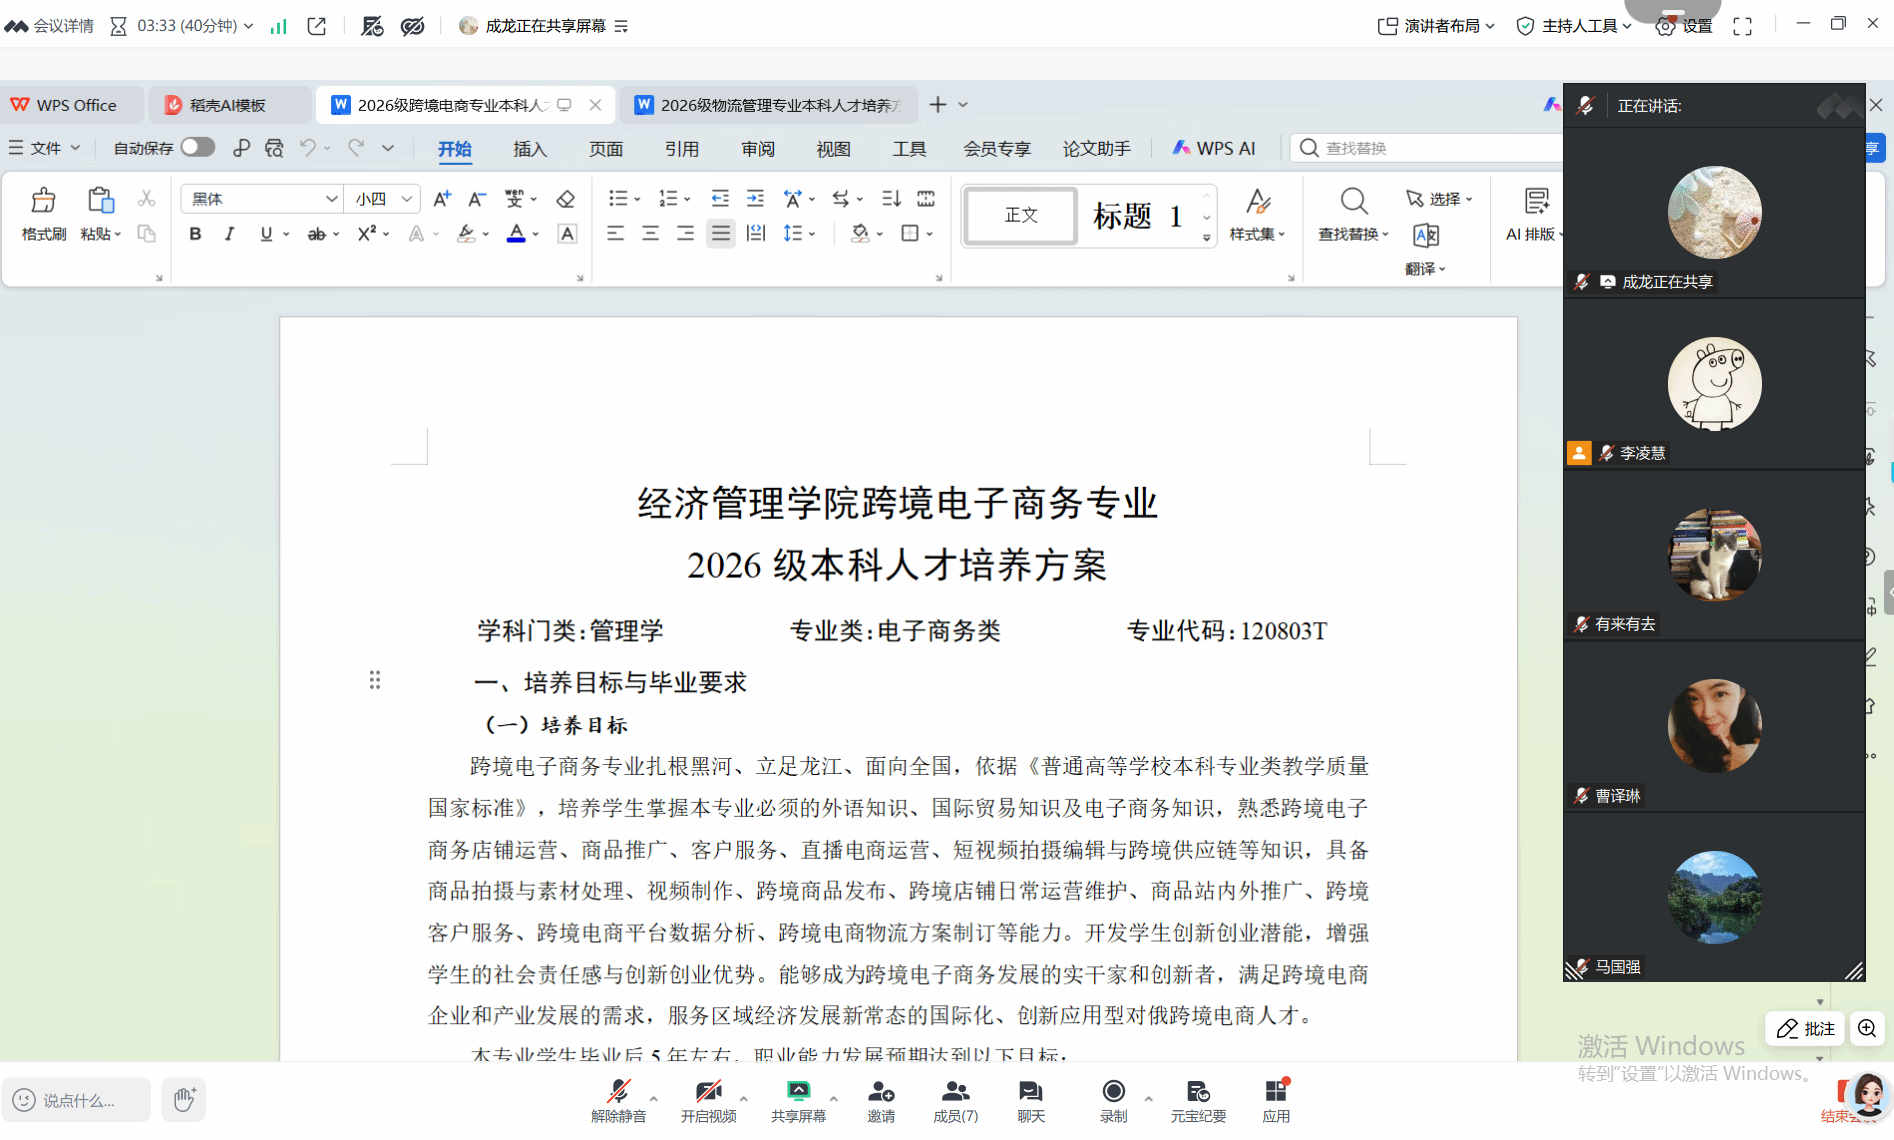Apply italic formatting

[x=230, y=234]
